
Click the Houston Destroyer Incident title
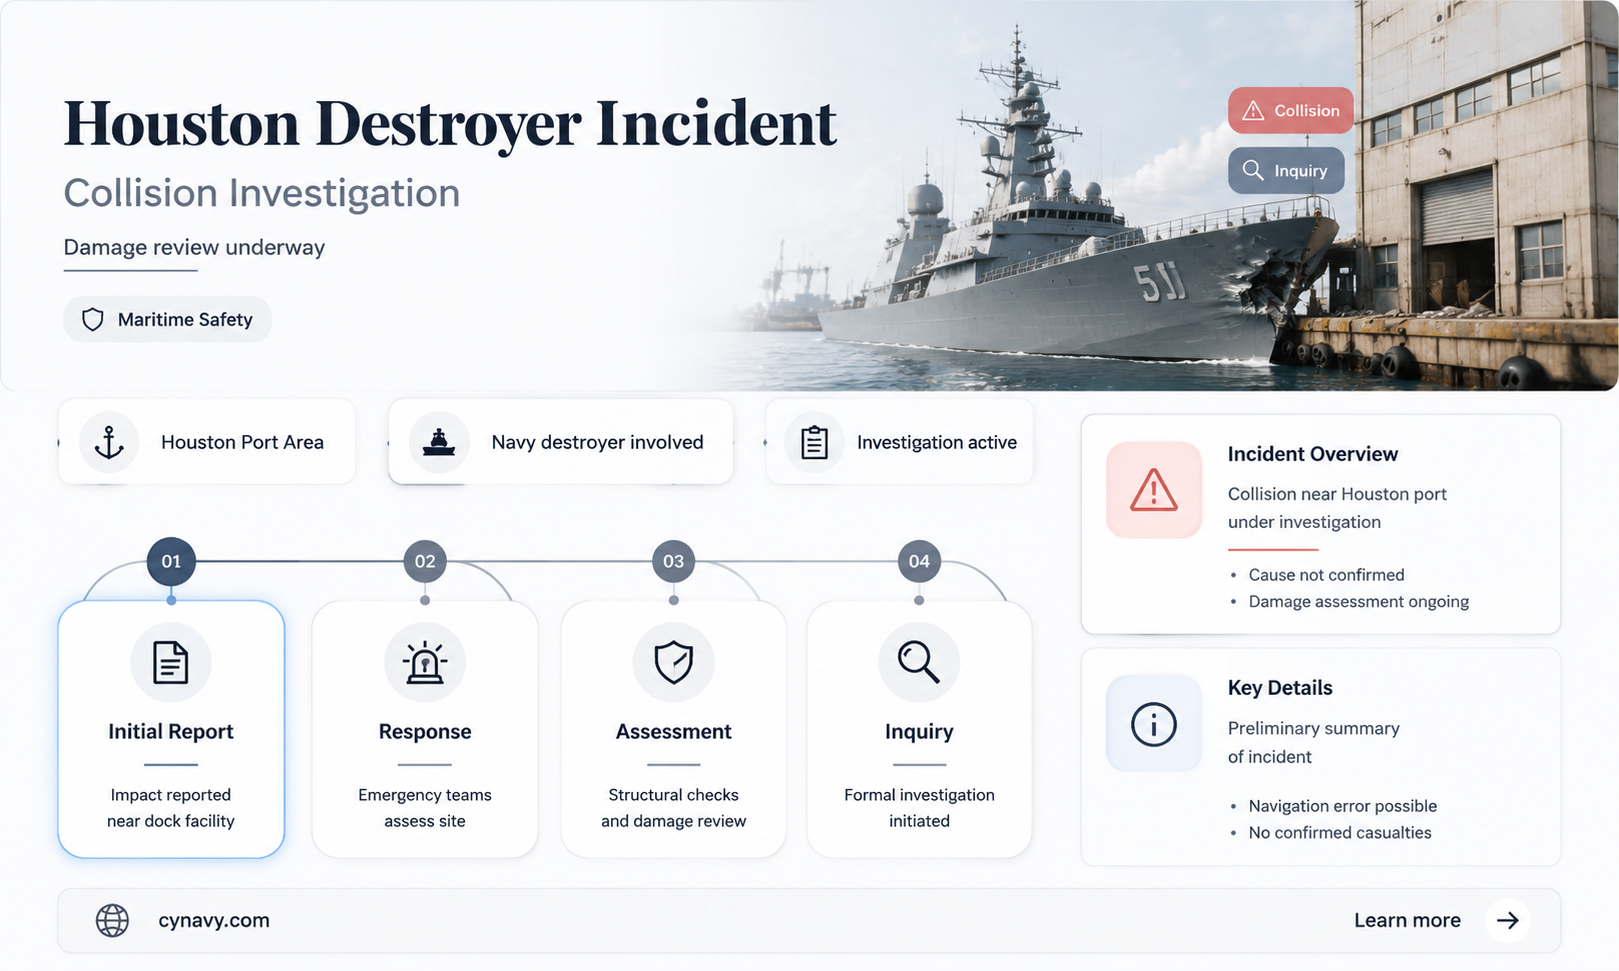[x=450, y=124]
